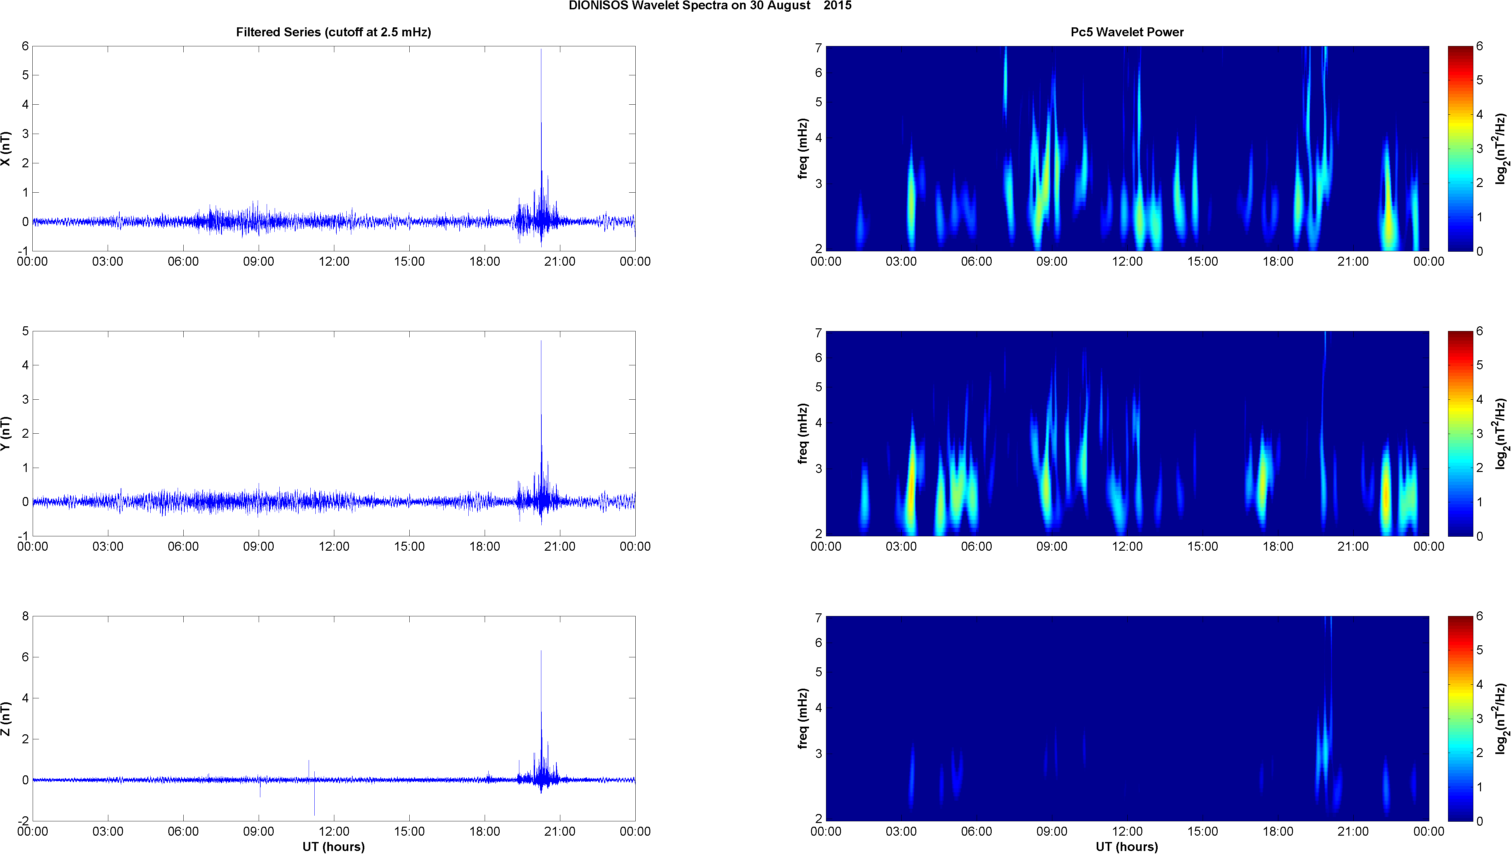This screenshot has width=1511, height=854.
Task: Click the log2(nT²/Hz) label of the middle color bar
Action: (x=1501, y=434)
